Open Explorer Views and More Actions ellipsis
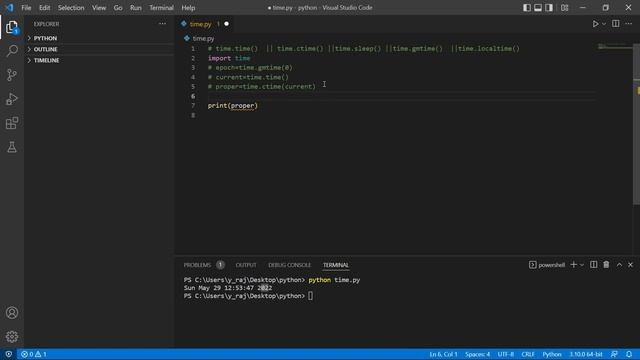Screen dimensions: 640x360 point(162,24)
